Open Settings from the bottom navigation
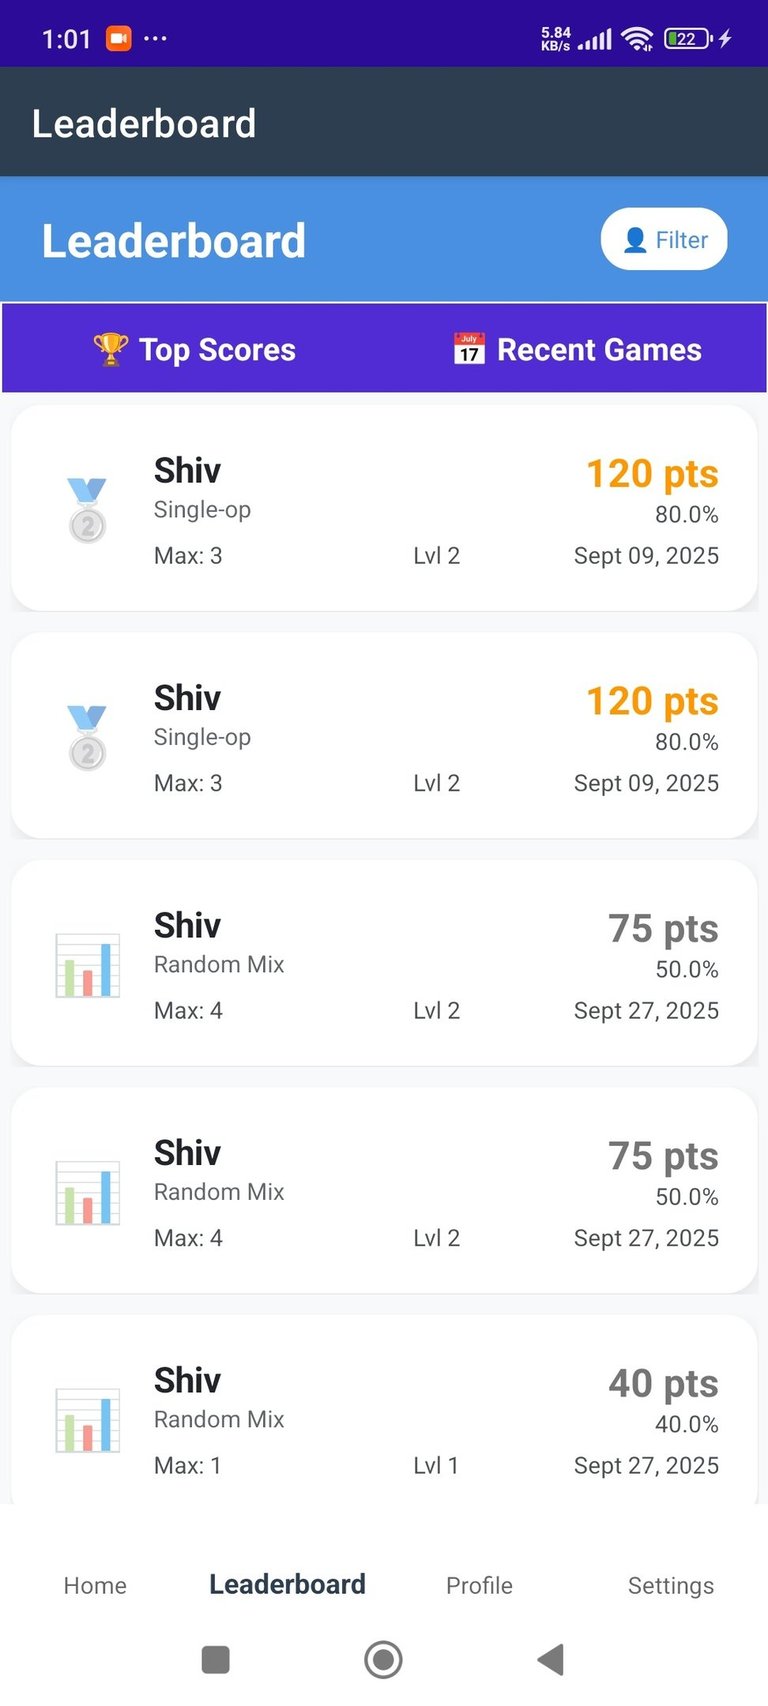768x1706 pixels. 670,1585
